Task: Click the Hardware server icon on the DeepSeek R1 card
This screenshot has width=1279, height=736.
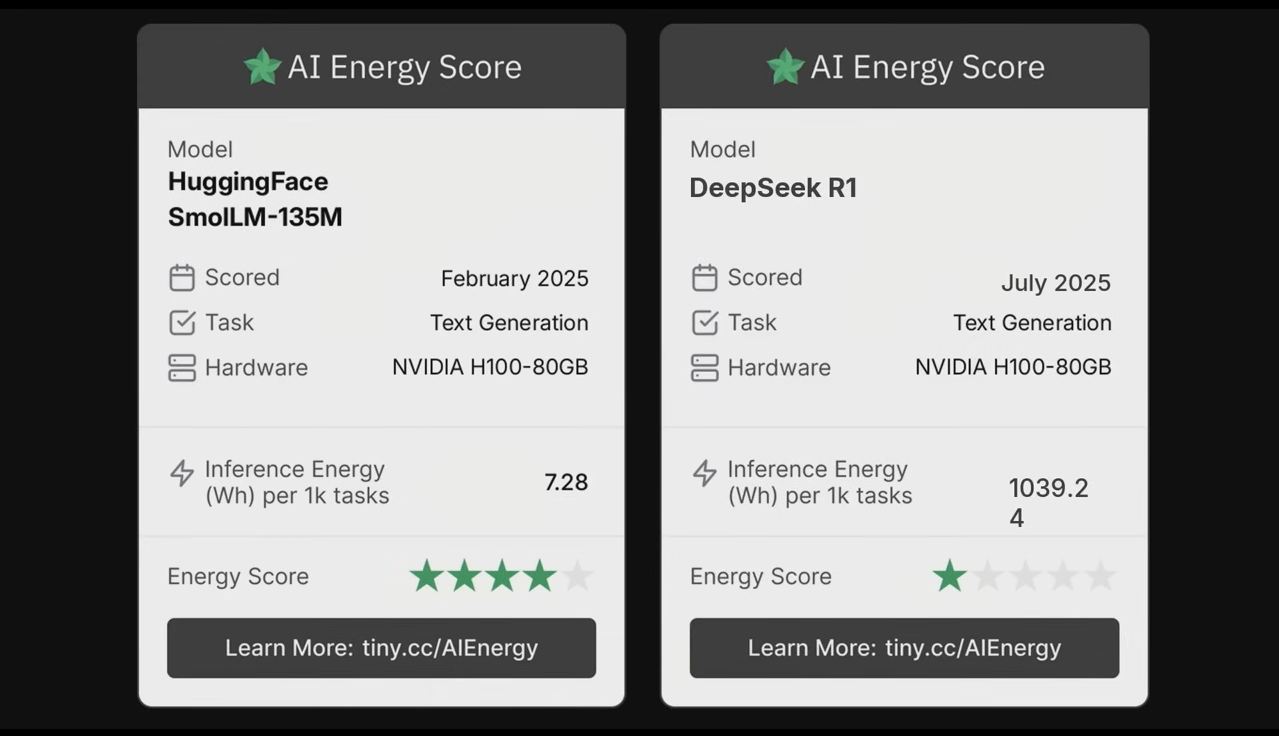Action: (705, 368)
